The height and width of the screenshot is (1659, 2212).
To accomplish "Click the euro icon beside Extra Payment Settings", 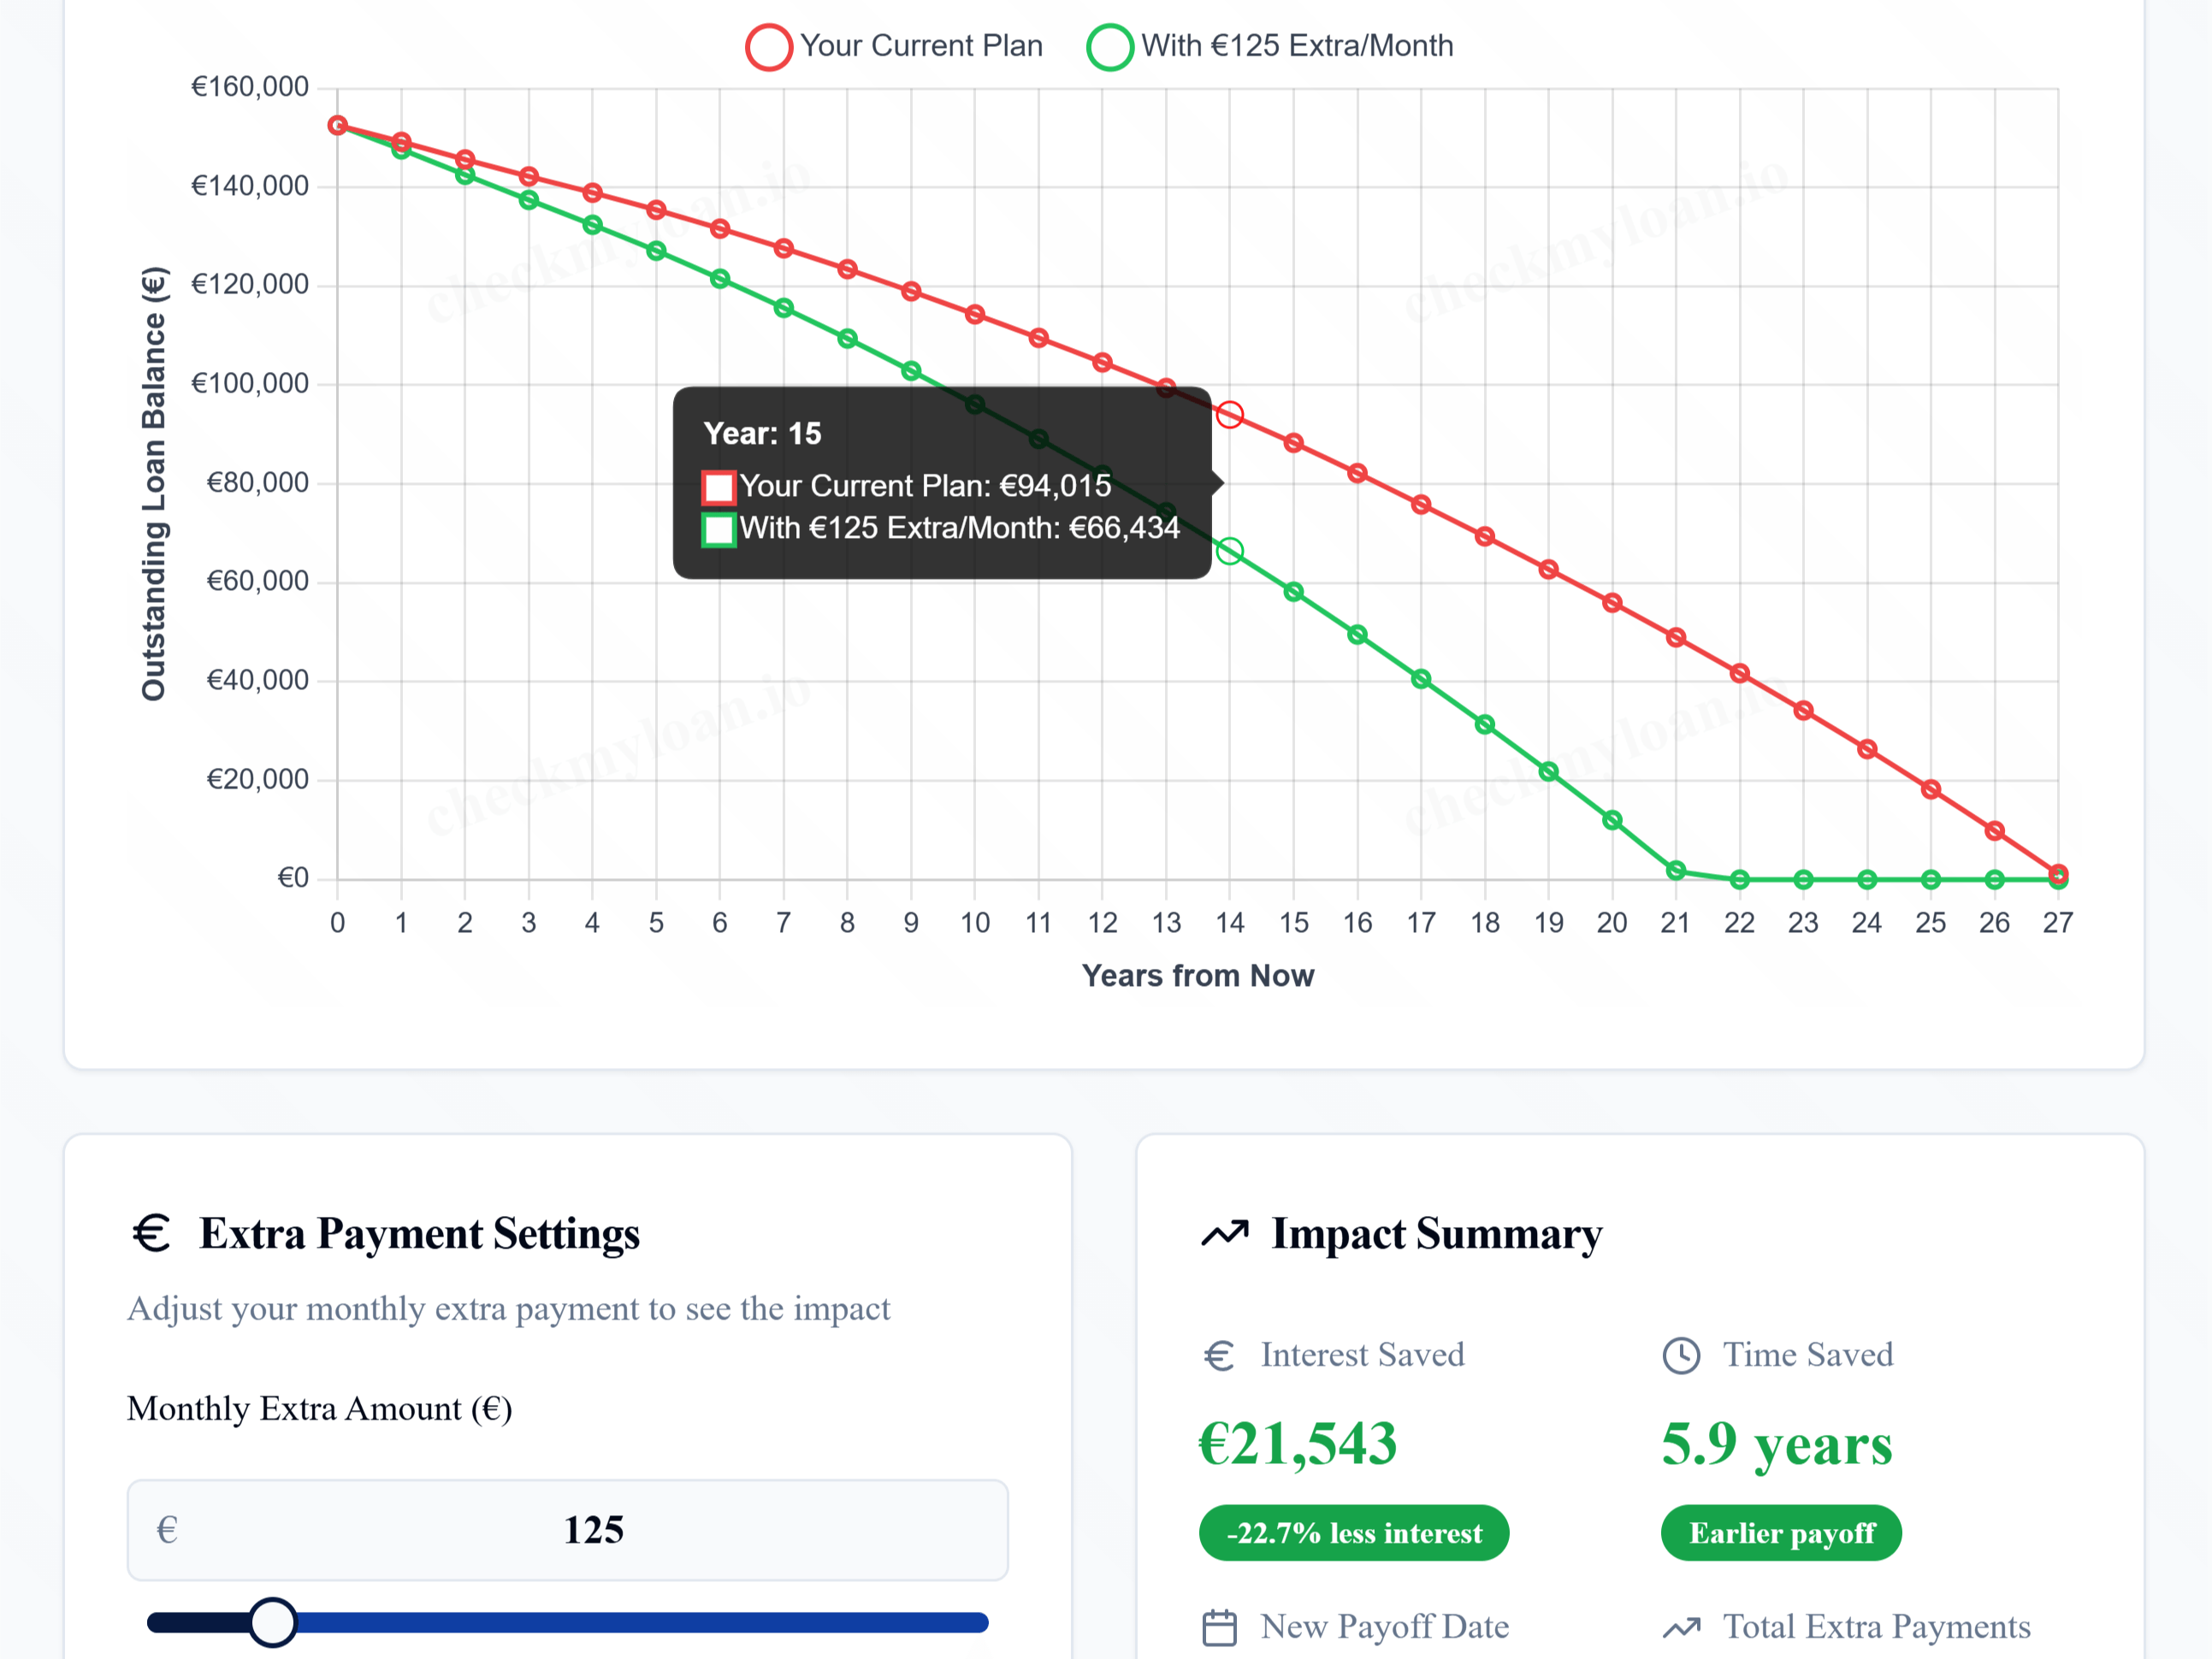I will click(150, 1234).
